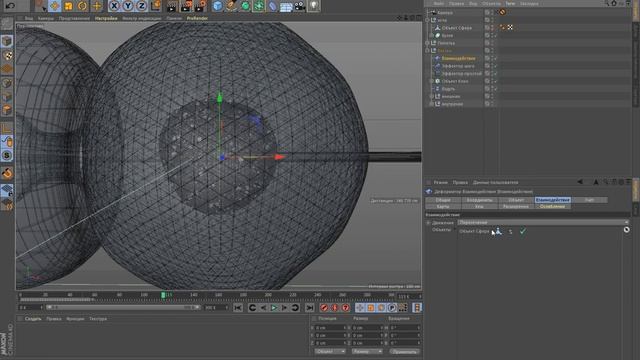Click the Undo arrow icon
This screenshot has width=640, height=360.
(11, 5)
